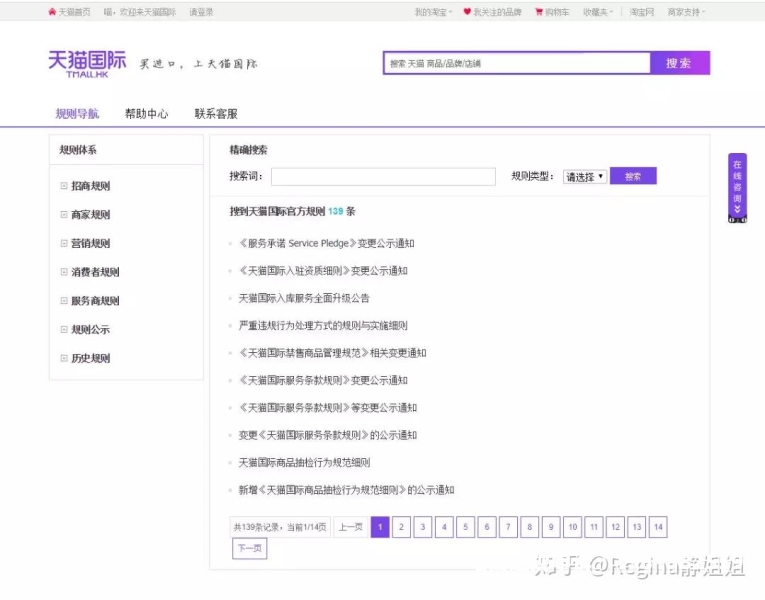Open 严重违规行为处理方式的规则与实施细则

[x=323, y=325]
